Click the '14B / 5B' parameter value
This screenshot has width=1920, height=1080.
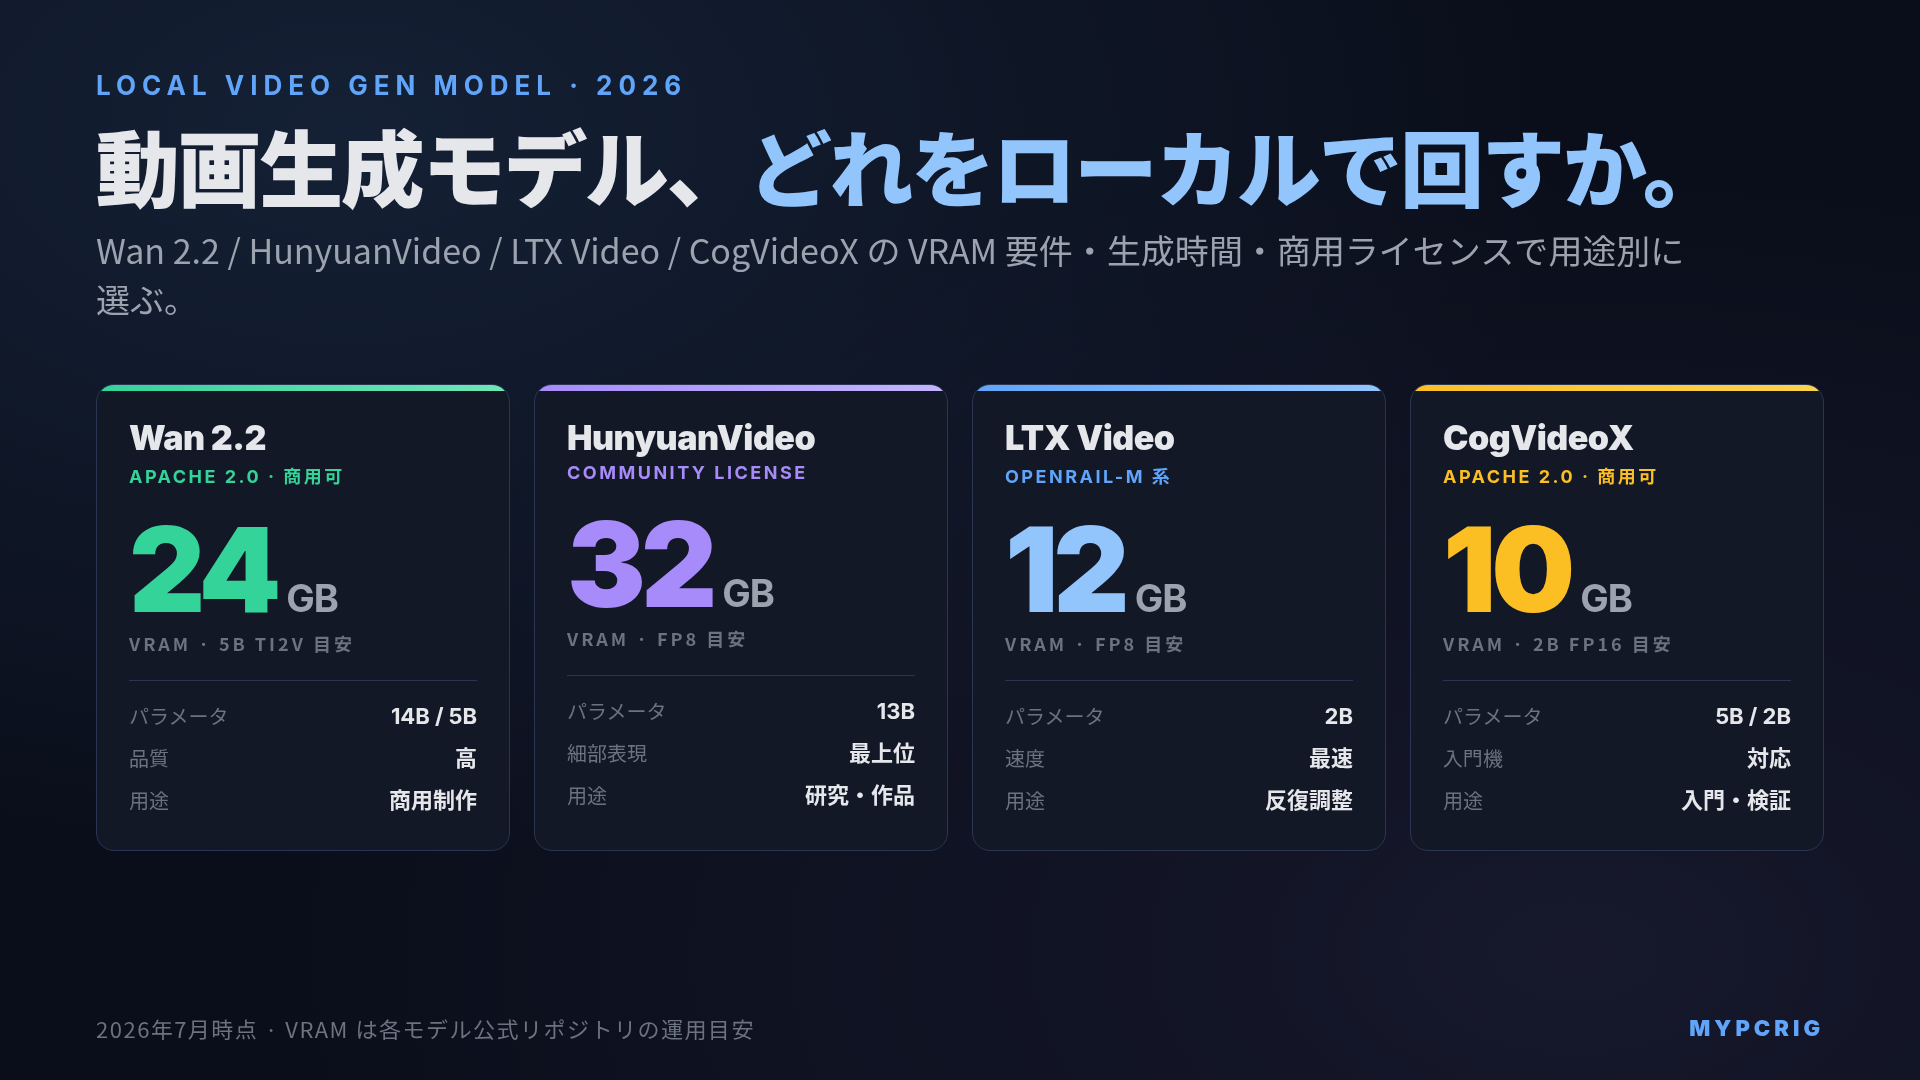point(434,716)
